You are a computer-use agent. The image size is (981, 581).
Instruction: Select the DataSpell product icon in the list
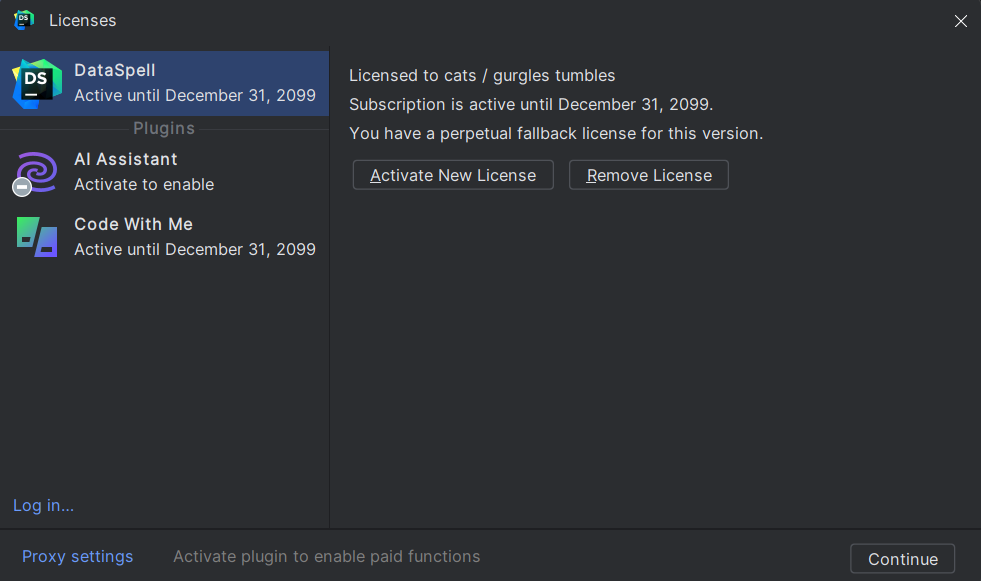tap(37, 84)
